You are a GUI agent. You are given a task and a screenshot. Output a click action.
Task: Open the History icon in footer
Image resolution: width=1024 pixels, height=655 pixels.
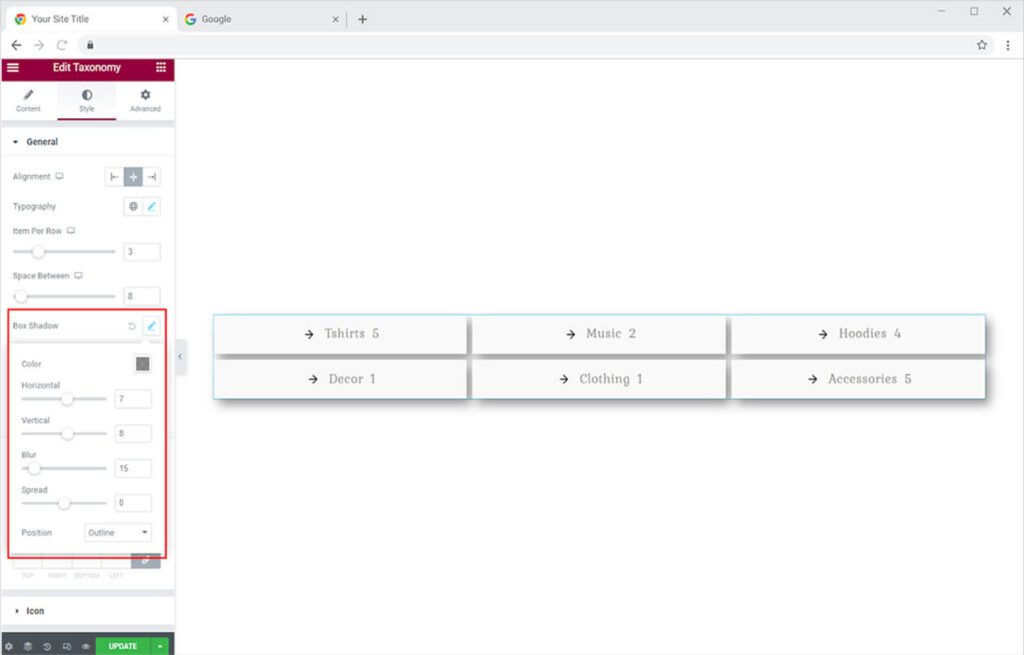[x=48, y=646]
